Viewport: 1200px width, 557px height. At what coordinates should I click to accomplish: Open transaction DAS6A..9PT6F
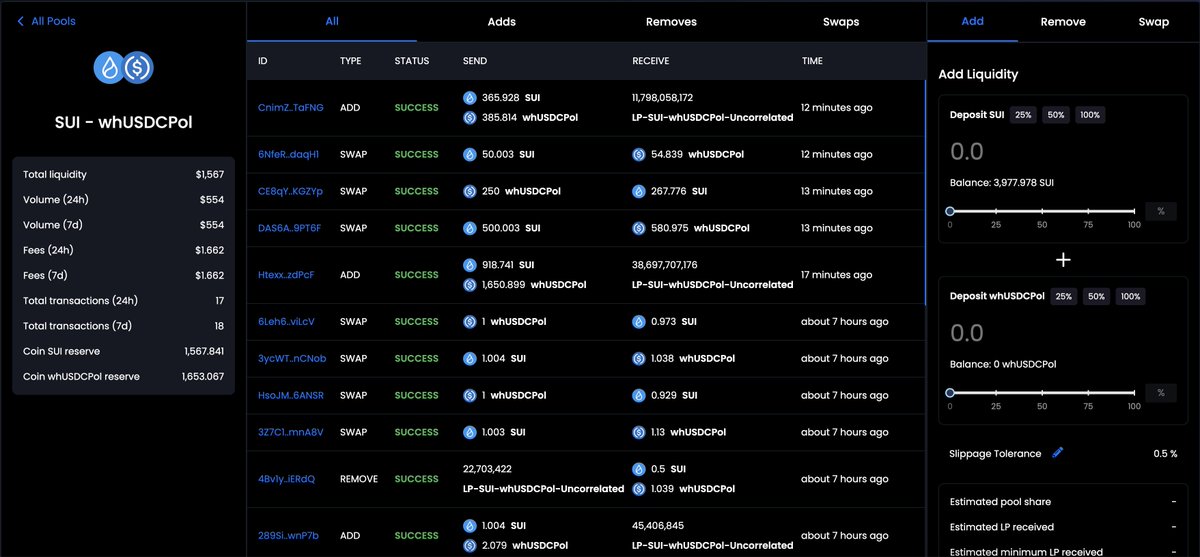(289, 228)
